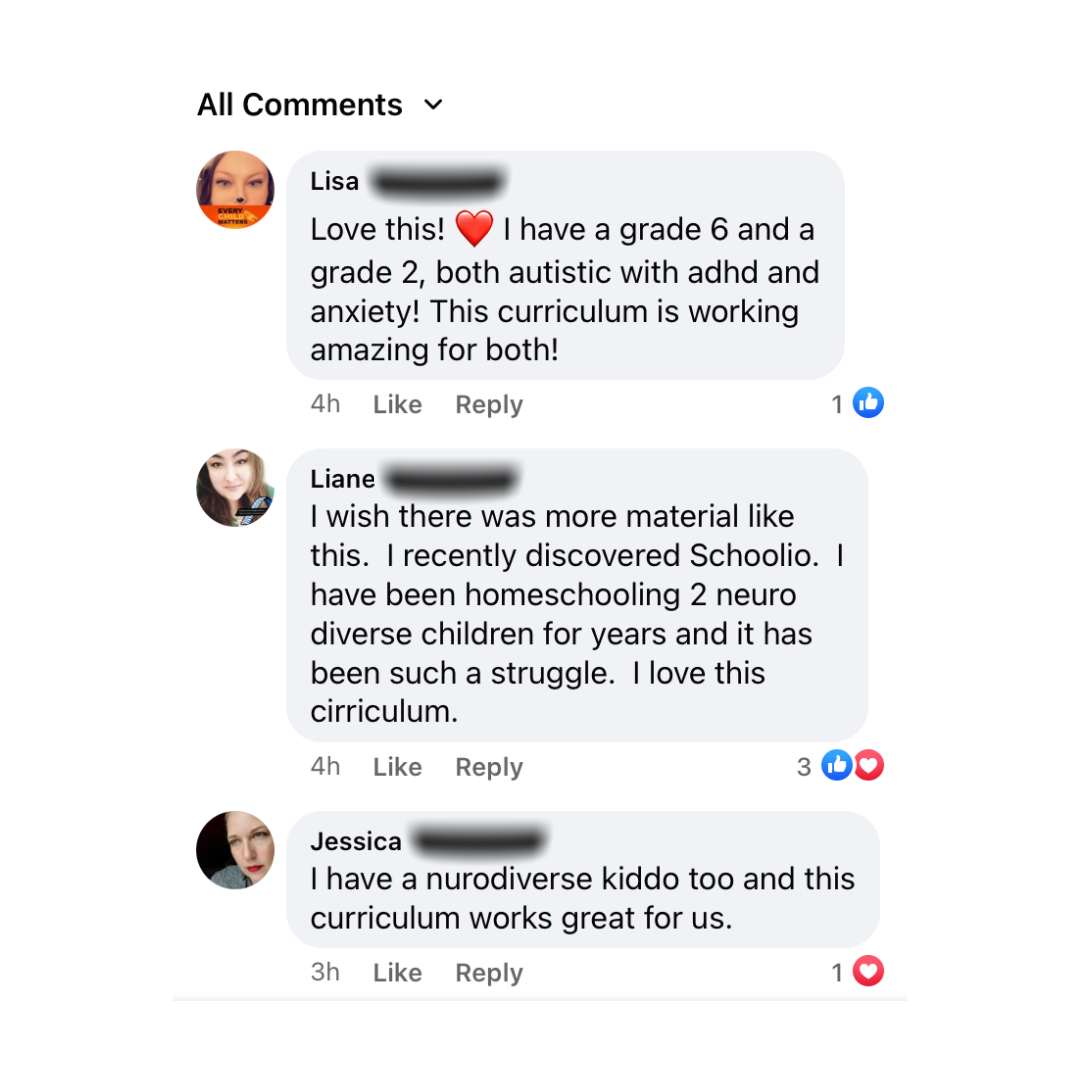The image size is (1080, 1080).
Task: Open Jessica's profile picture
Action: tap(236, 850)
